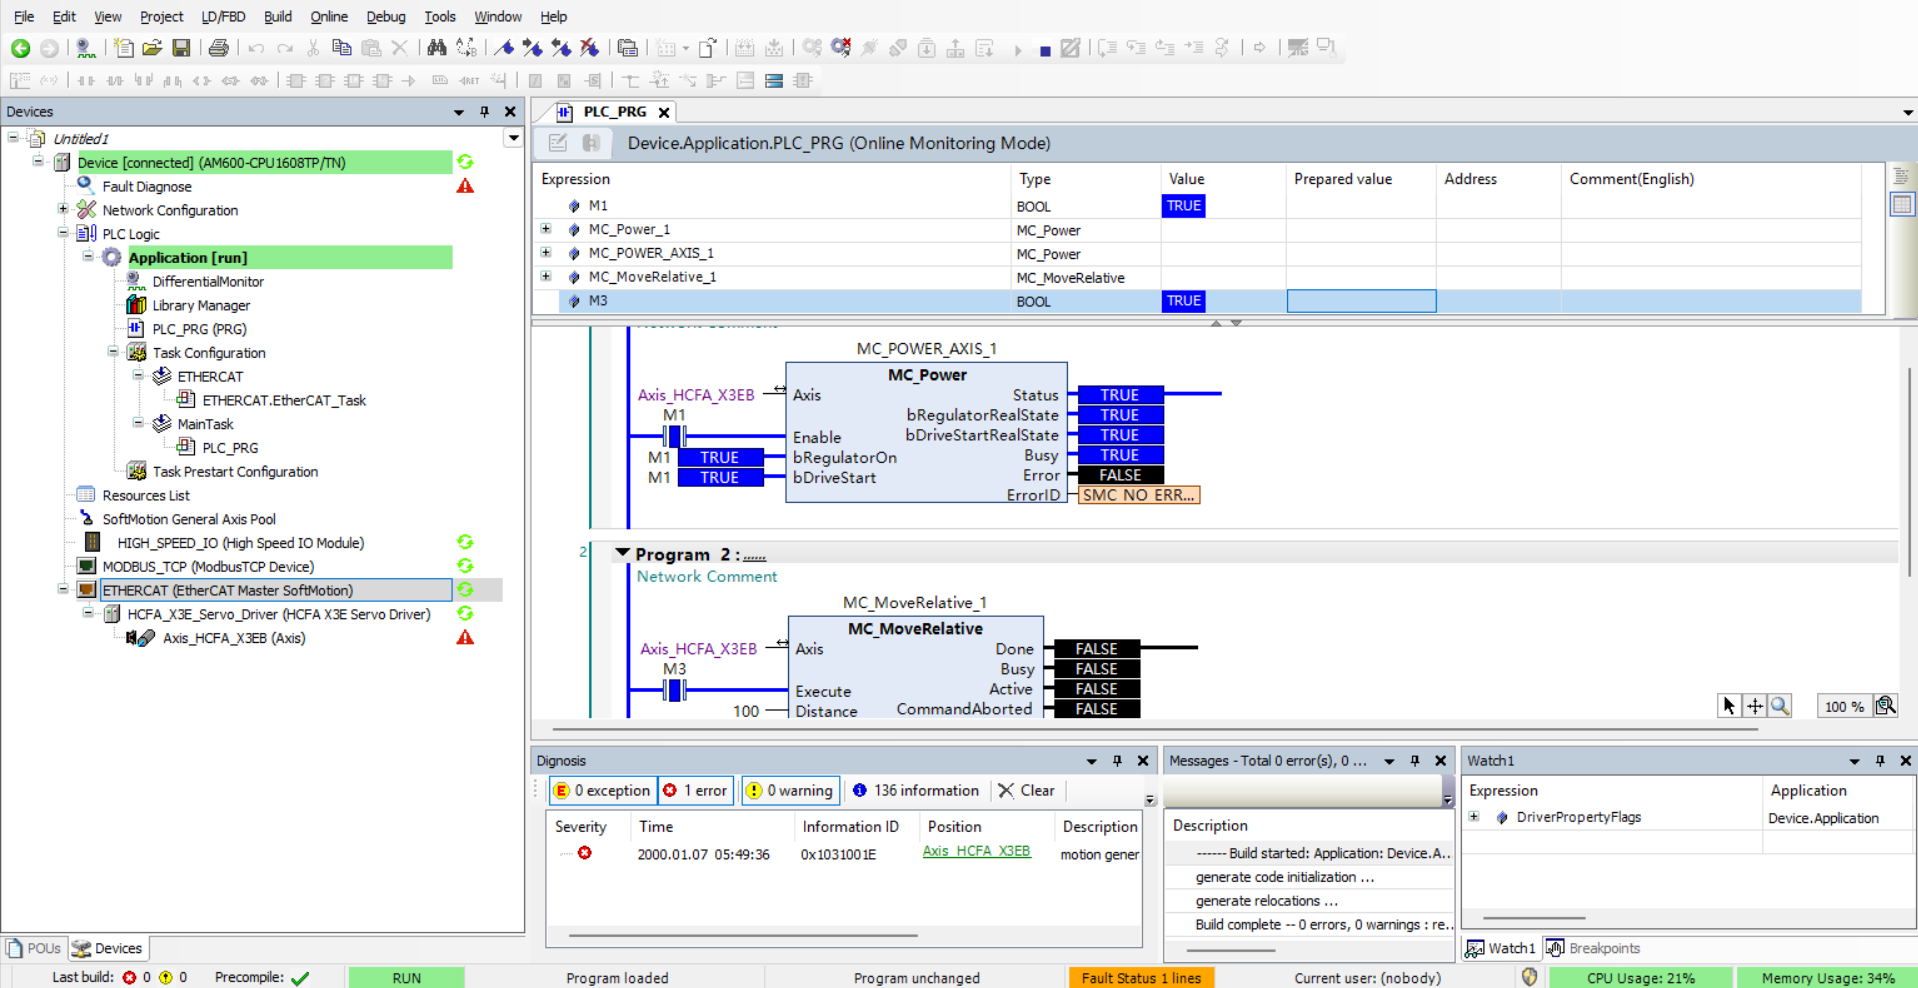Image resolution: width=1918 pixels, height=988 pixels.
Task: Clear the Diagnosis message list
Action: coord(1026,790)
